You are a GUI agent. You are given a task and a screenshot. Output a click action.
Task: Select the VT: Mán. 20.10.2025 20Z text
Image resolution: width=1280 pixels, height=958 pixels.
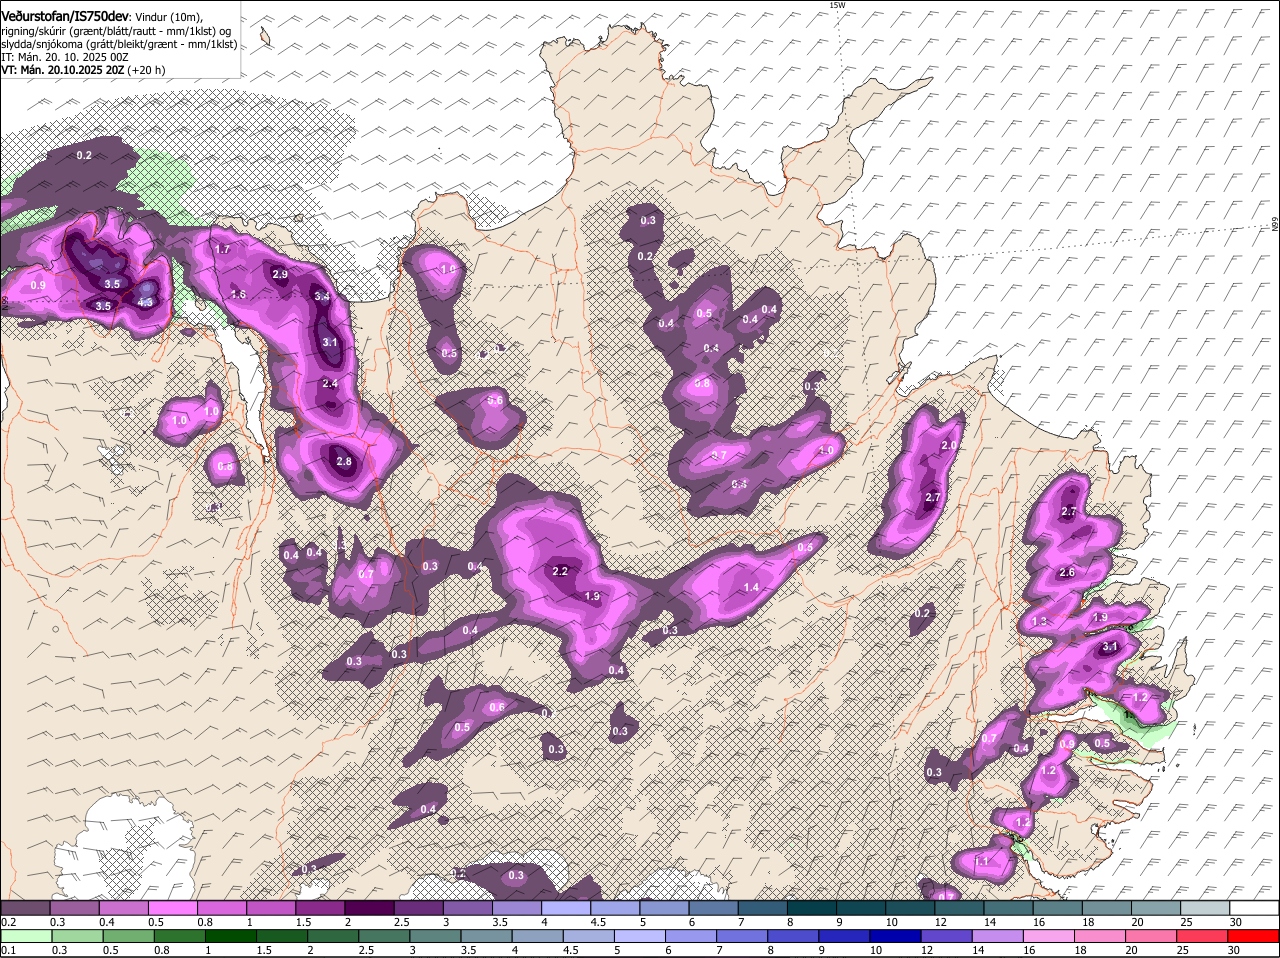62,70
